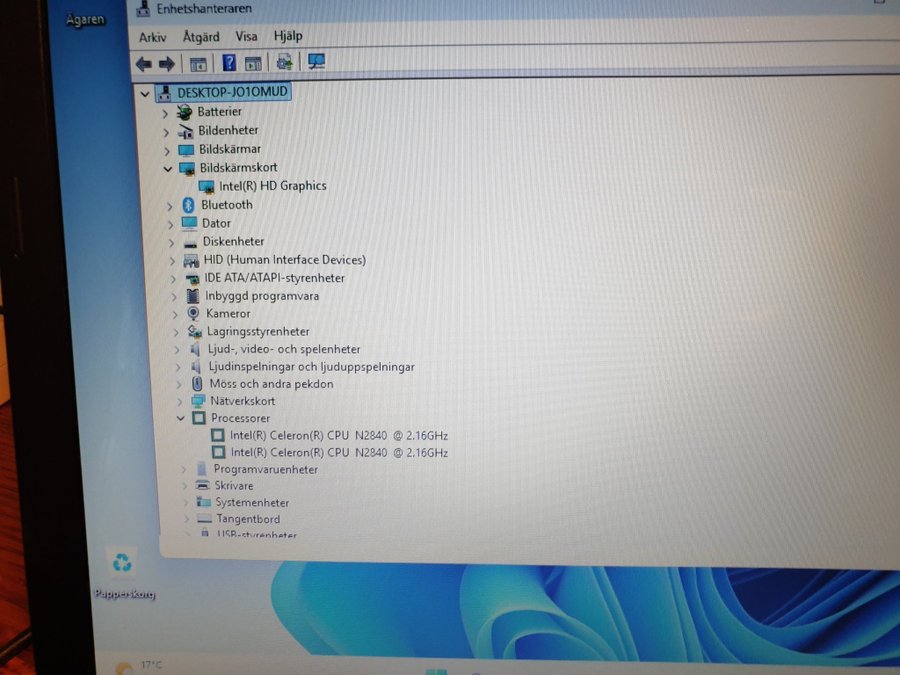
Task: Click the Bildenheter imaging device icon
Action: pos(185,132)
